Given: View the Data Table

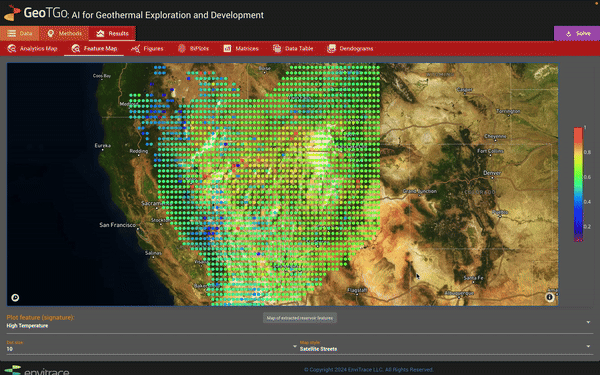Looking at the screenshot, I should point(293,49).
